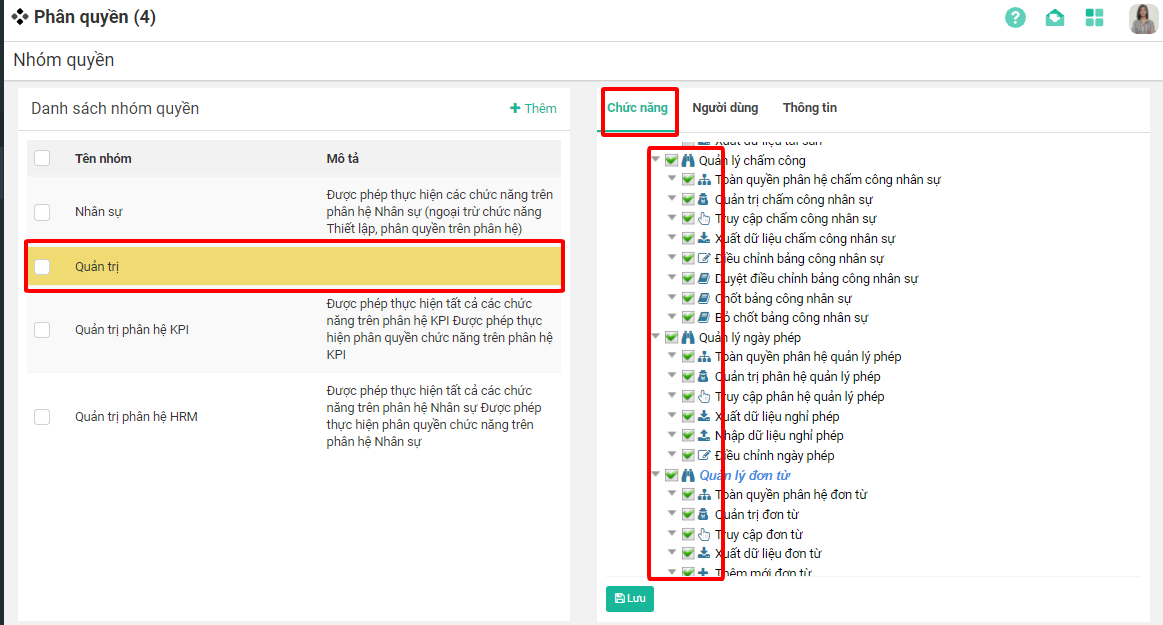Collapse the Quản lý ngày phép tree node

(x=656, y=338)
